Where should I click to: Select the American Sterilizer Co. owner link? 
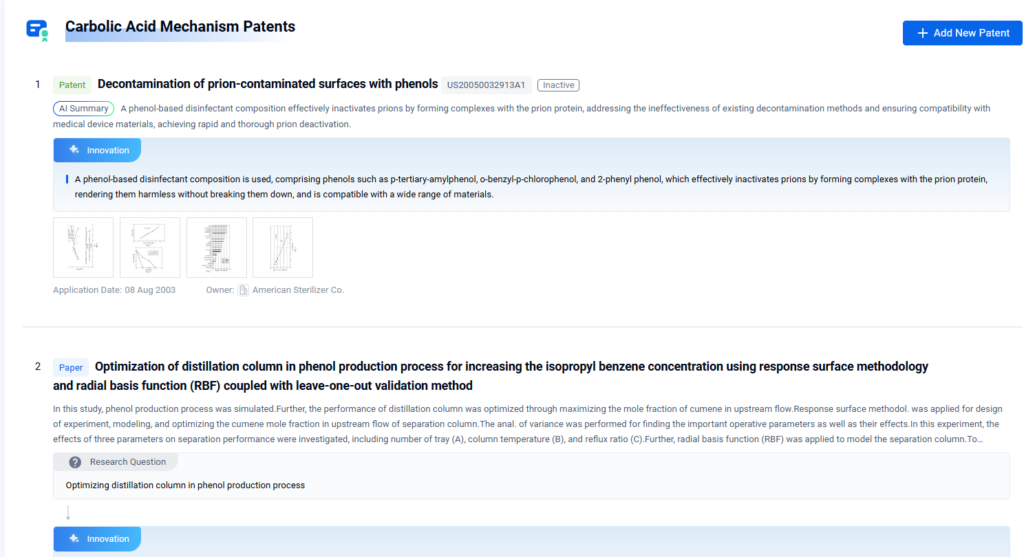298,290
